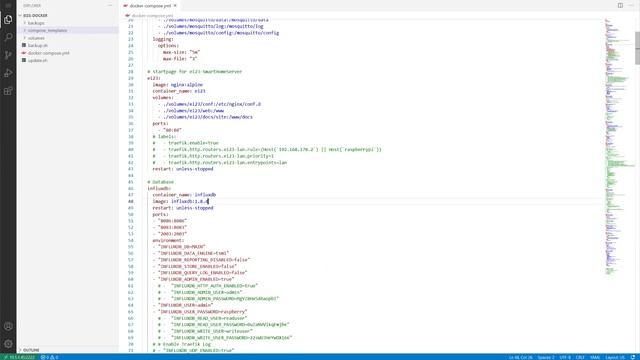Image resolution: width=640 pixels, height=360 pixels.
Task: Open the errors and warnings Problems indicator
Action: click(x=49, y=357)
